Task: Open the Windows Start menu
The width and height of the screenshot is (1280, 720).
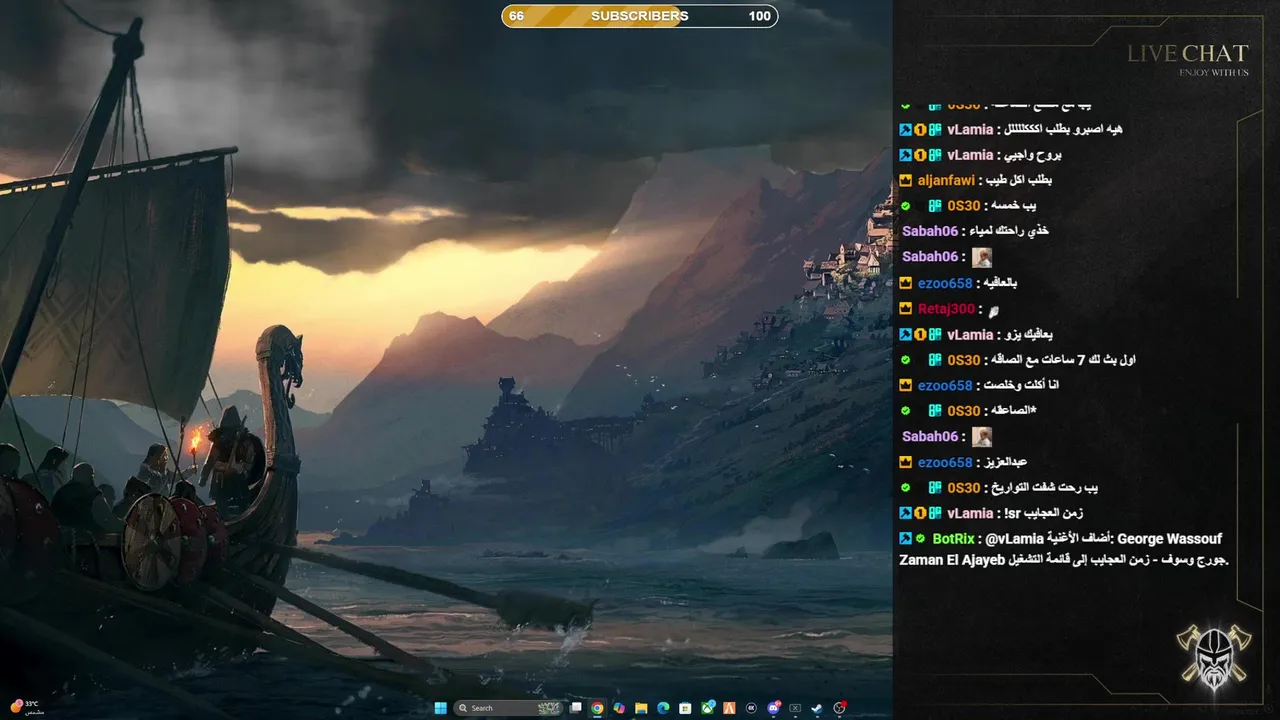Action: point(440,708)
